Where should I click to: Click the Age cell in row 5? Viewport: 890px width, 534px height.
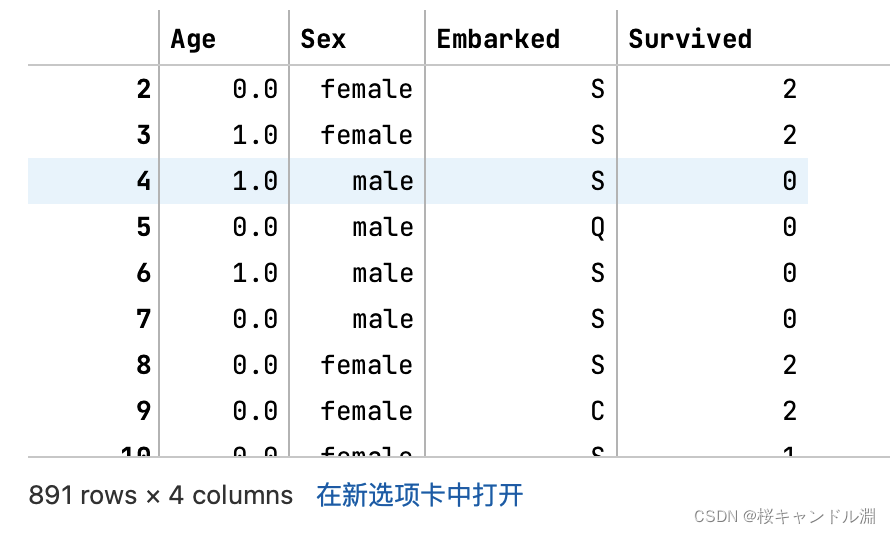point(254,227)
